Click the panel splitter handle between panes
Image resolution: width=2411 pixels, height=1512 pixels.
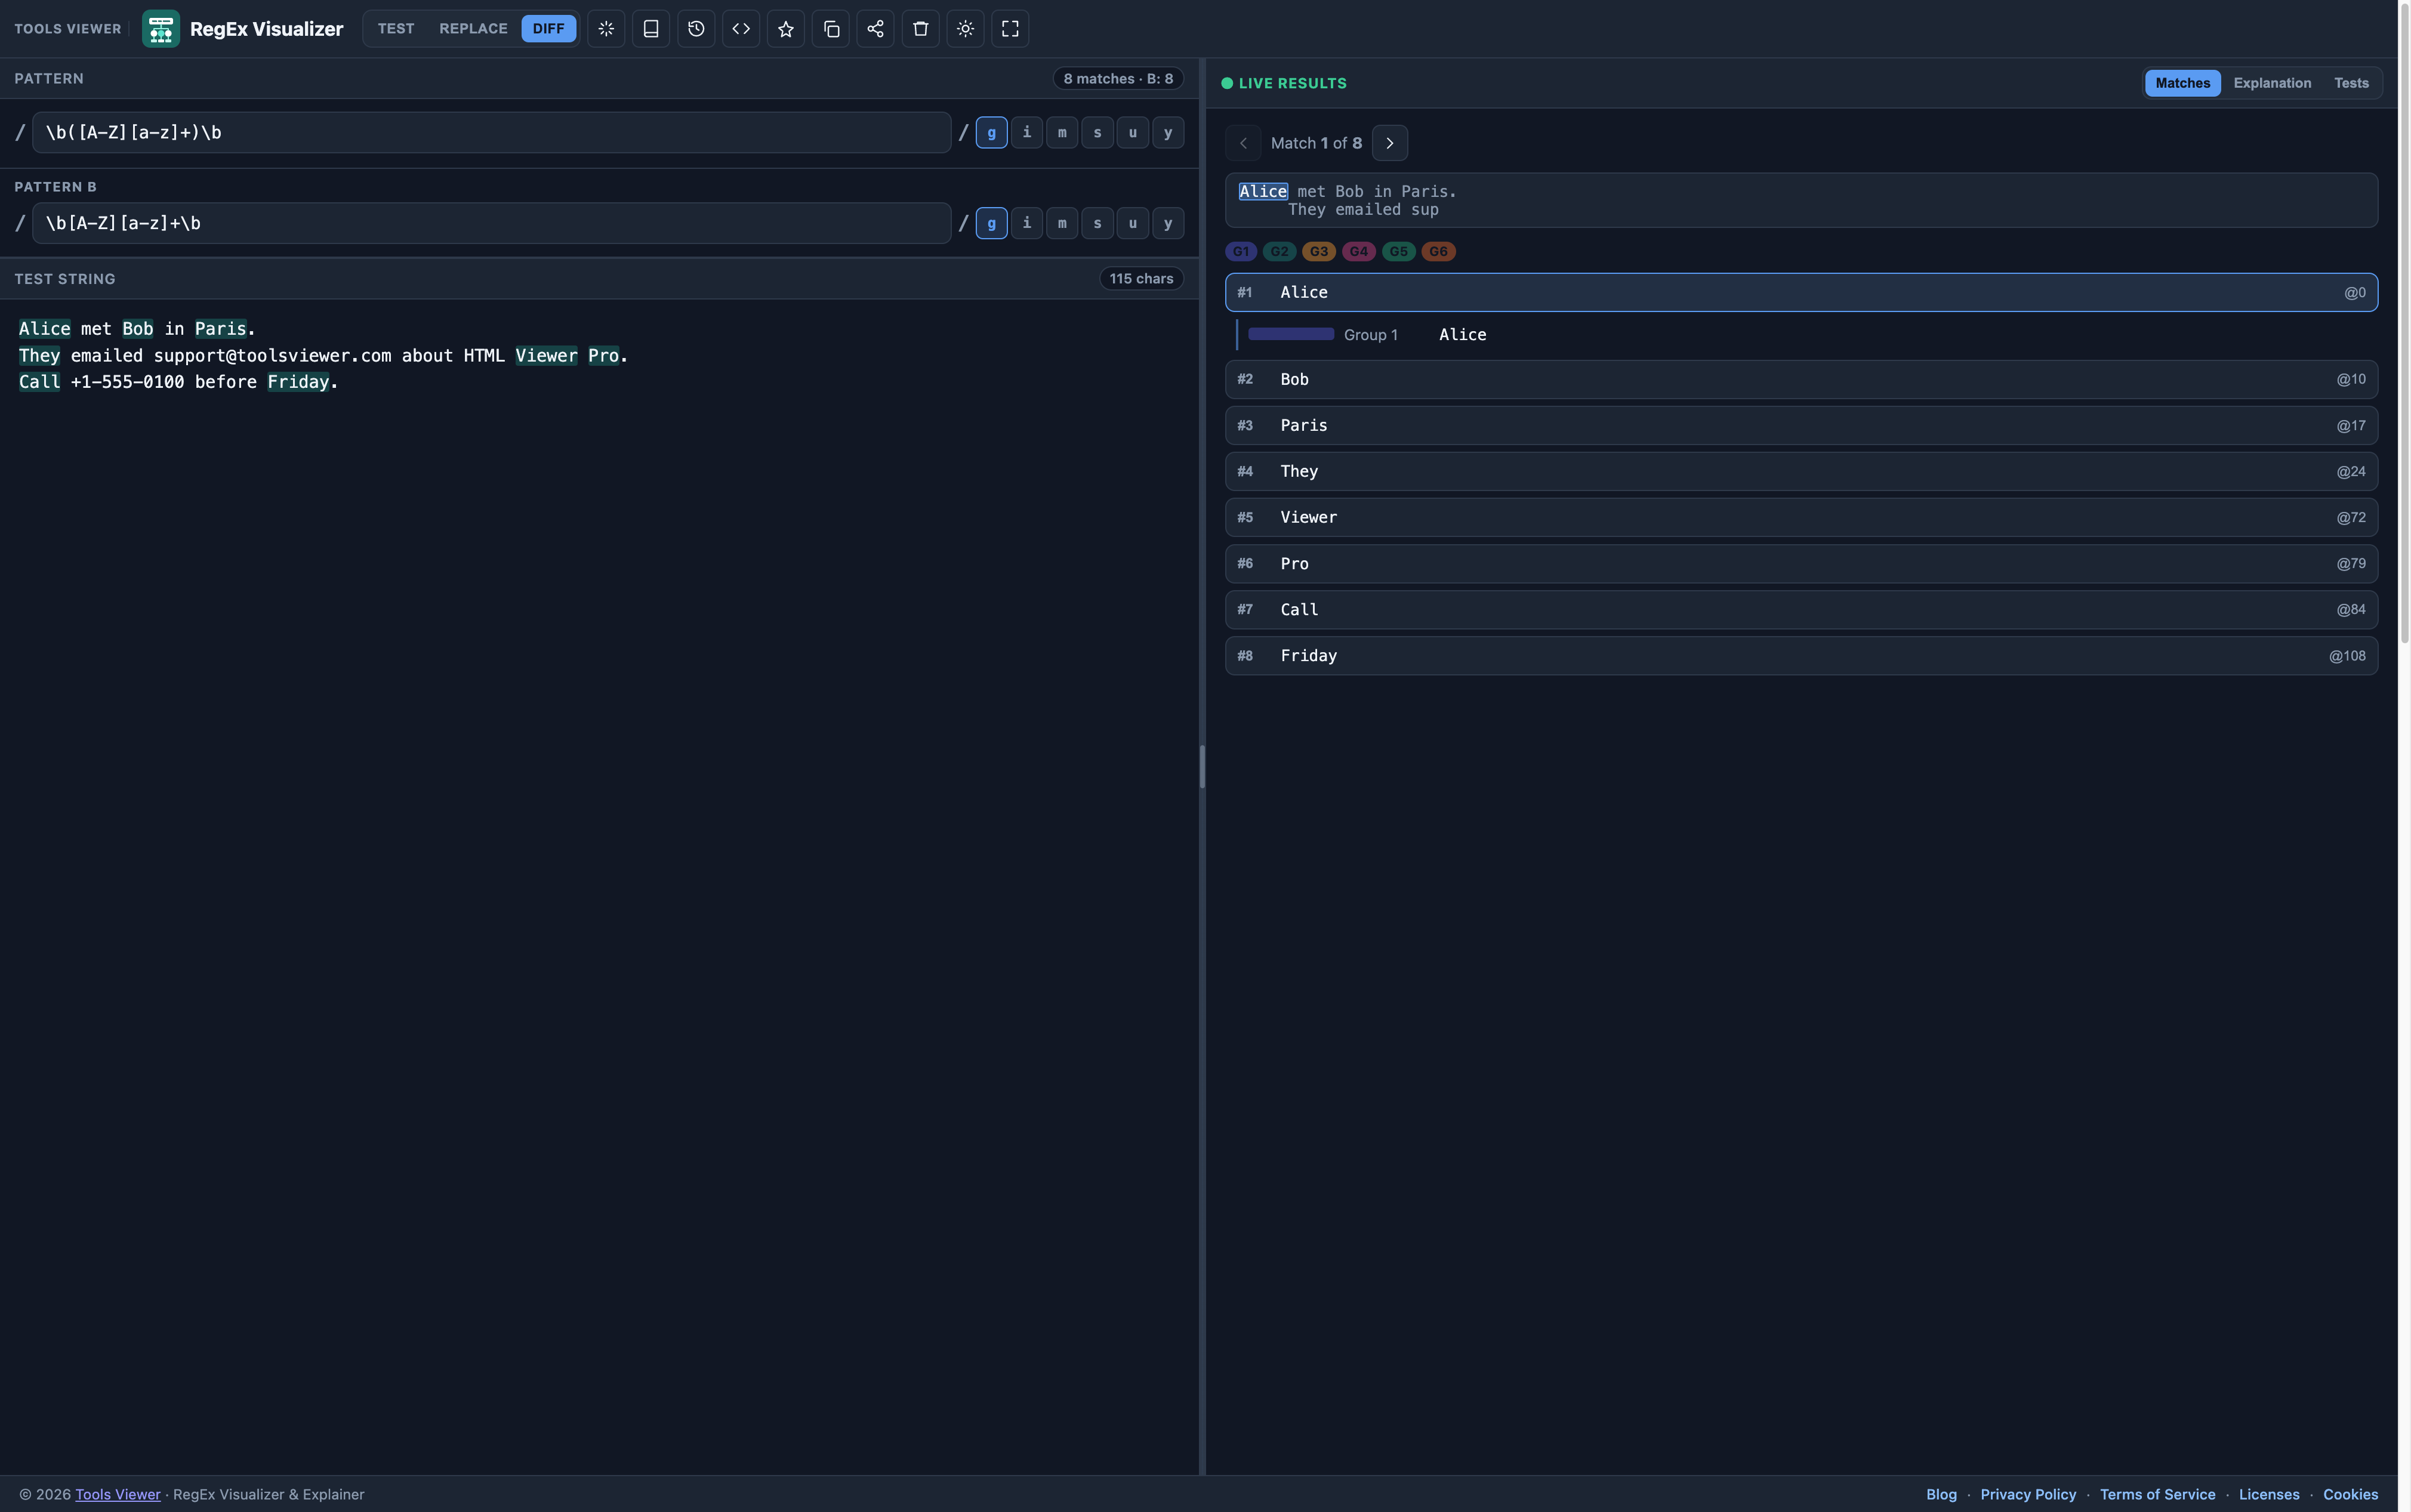tap(1202, 767)
